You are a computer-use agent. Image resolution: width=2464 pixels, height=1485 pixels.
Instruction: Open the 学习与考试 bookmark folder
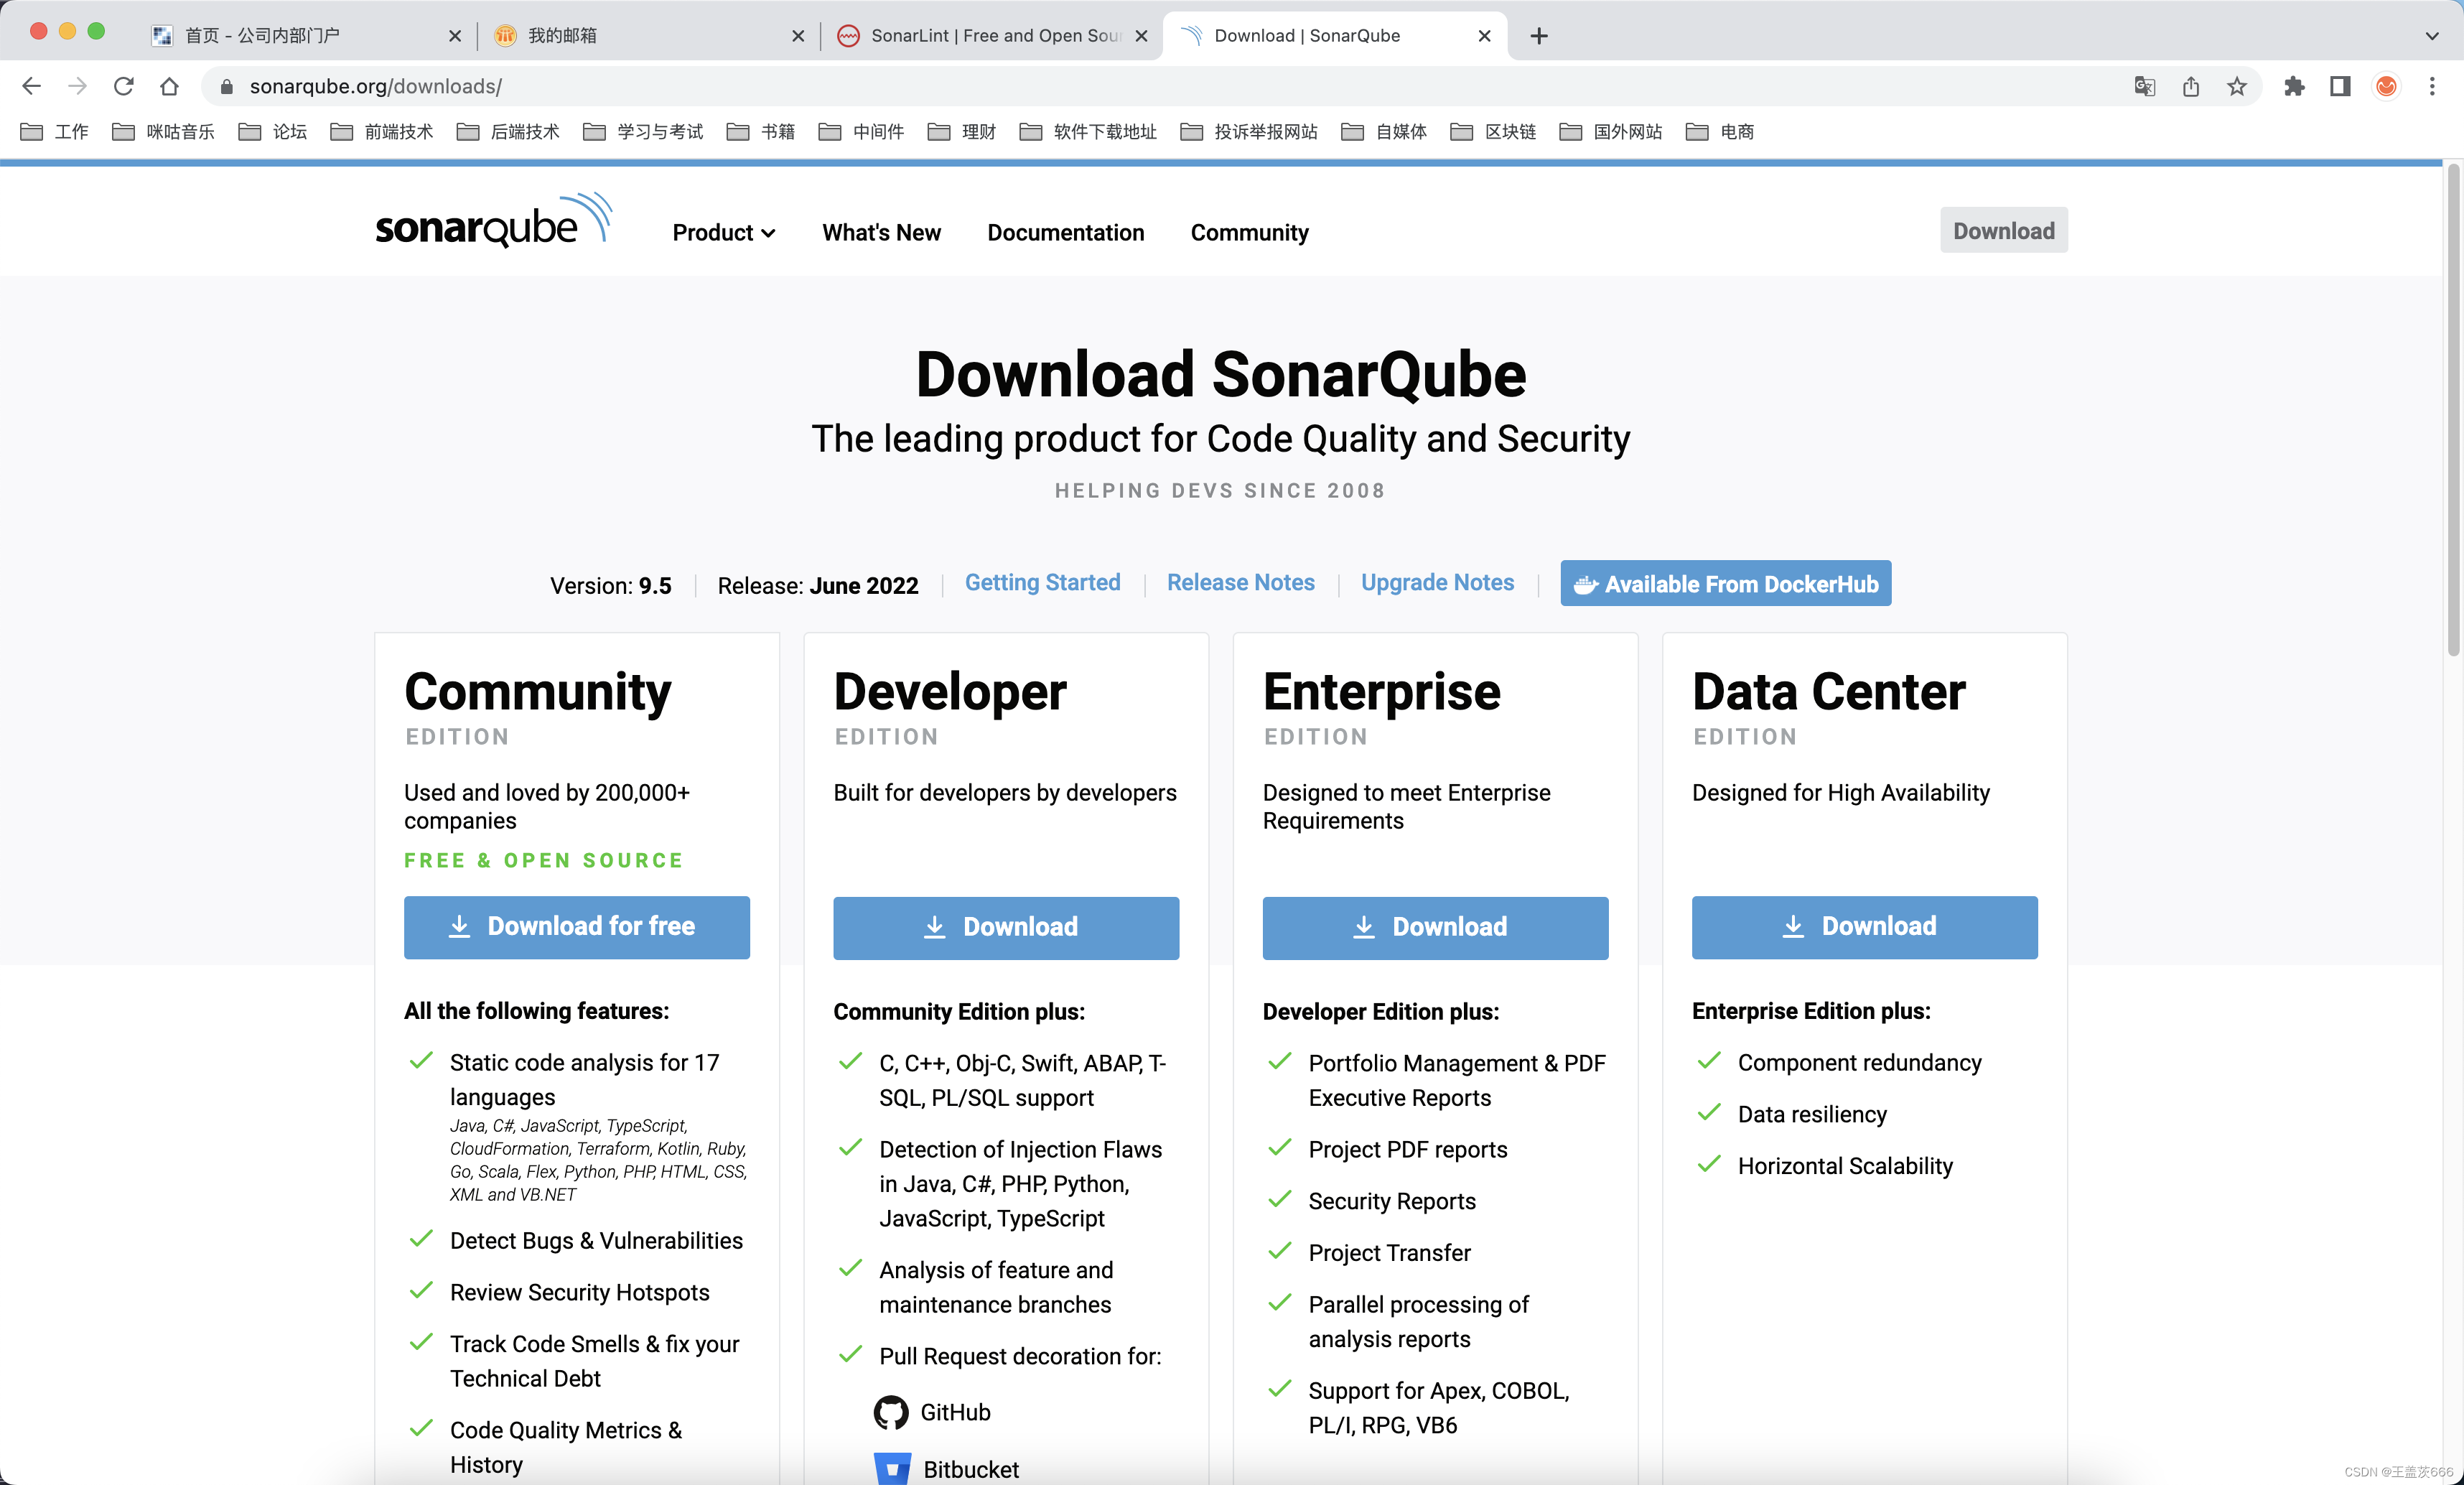click(x=643, y=131)
